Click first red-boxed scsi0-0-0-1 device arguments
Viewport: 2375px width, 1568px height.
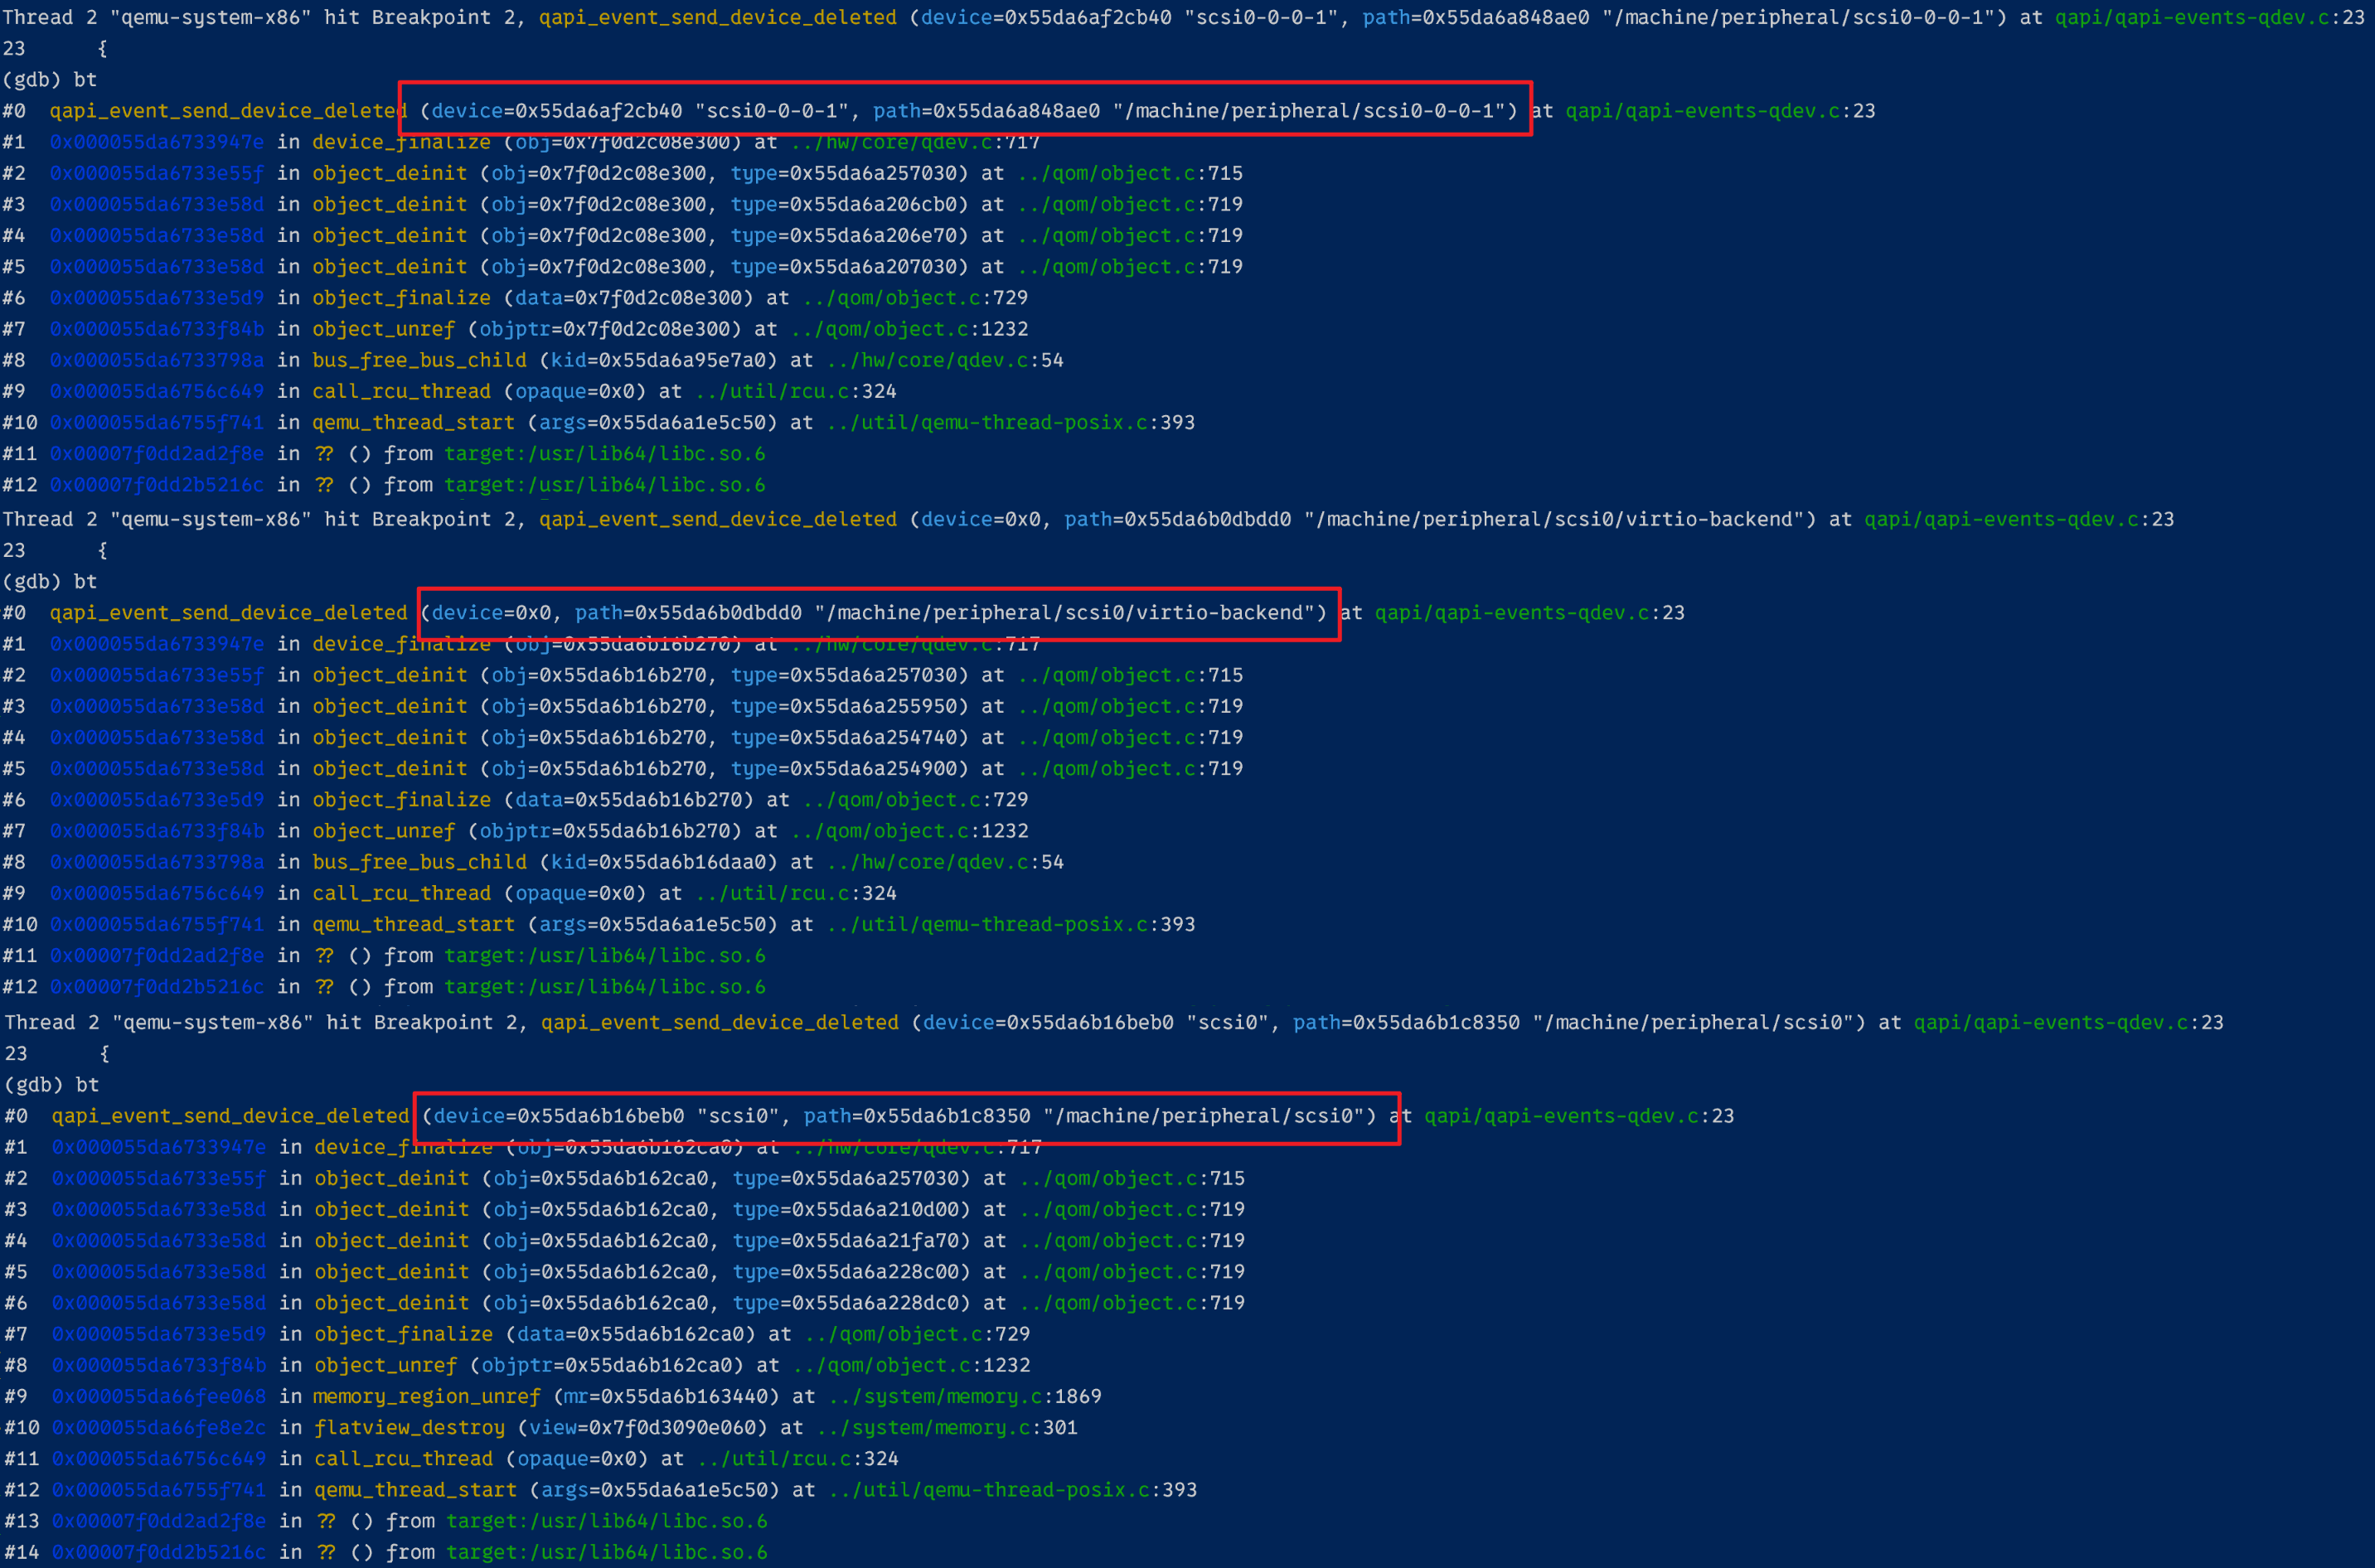click(x=966, y=110)
